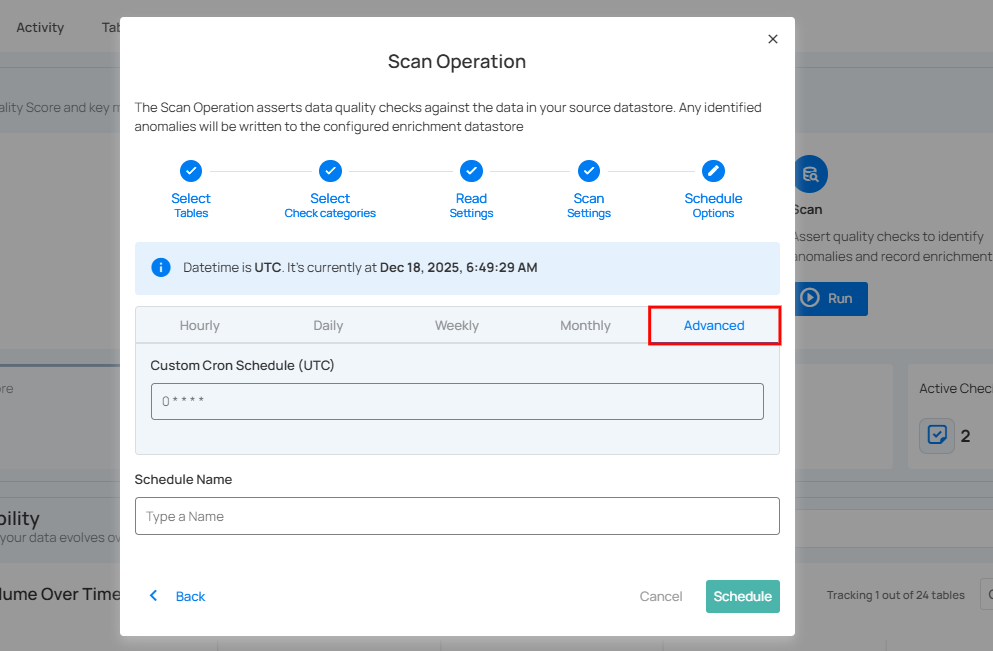993x651 pixels.
Task: Switch to the Hourly schedule tab
Action: point(200,325)
